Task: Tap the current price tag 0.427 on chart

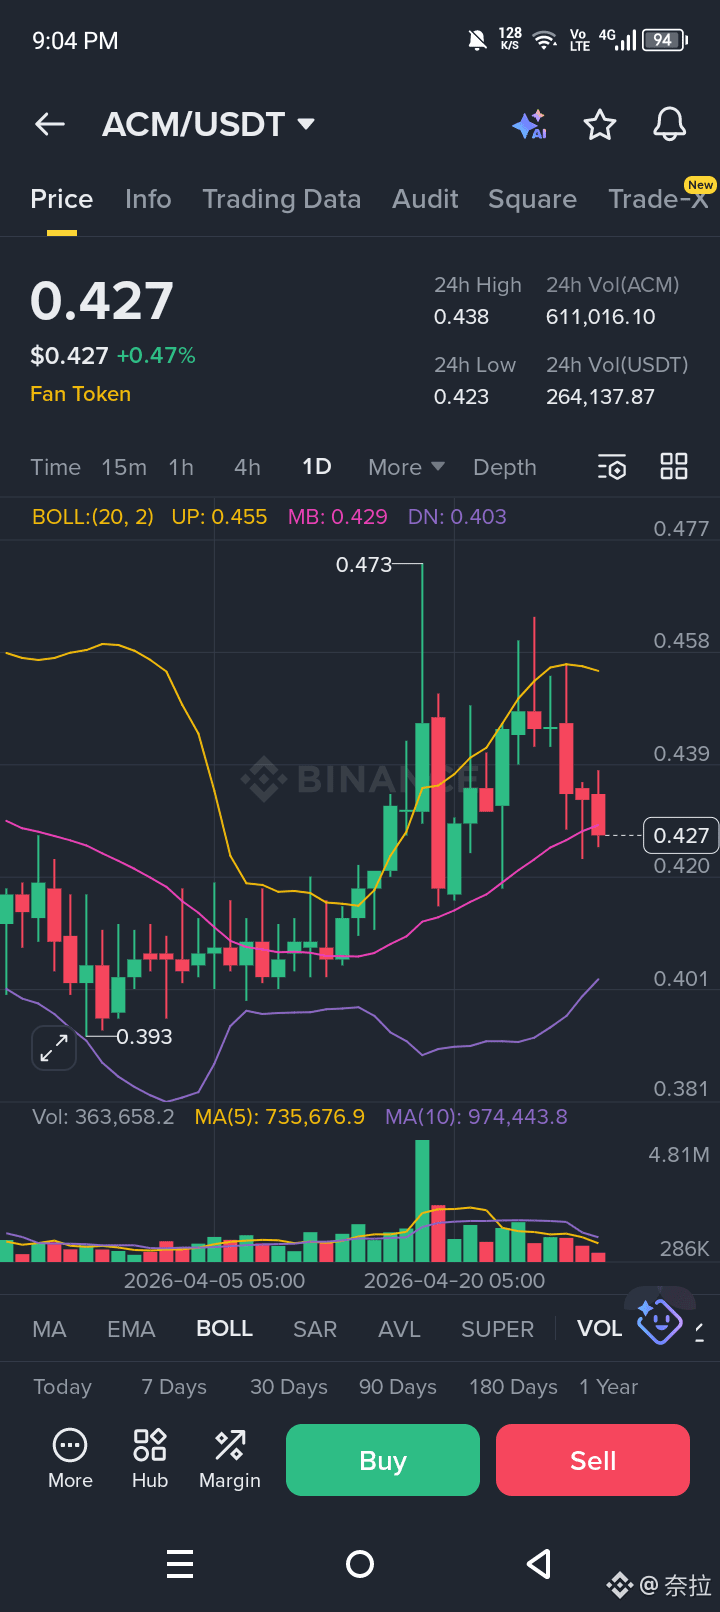Action: pyautogui.click(x=681, y=835)
